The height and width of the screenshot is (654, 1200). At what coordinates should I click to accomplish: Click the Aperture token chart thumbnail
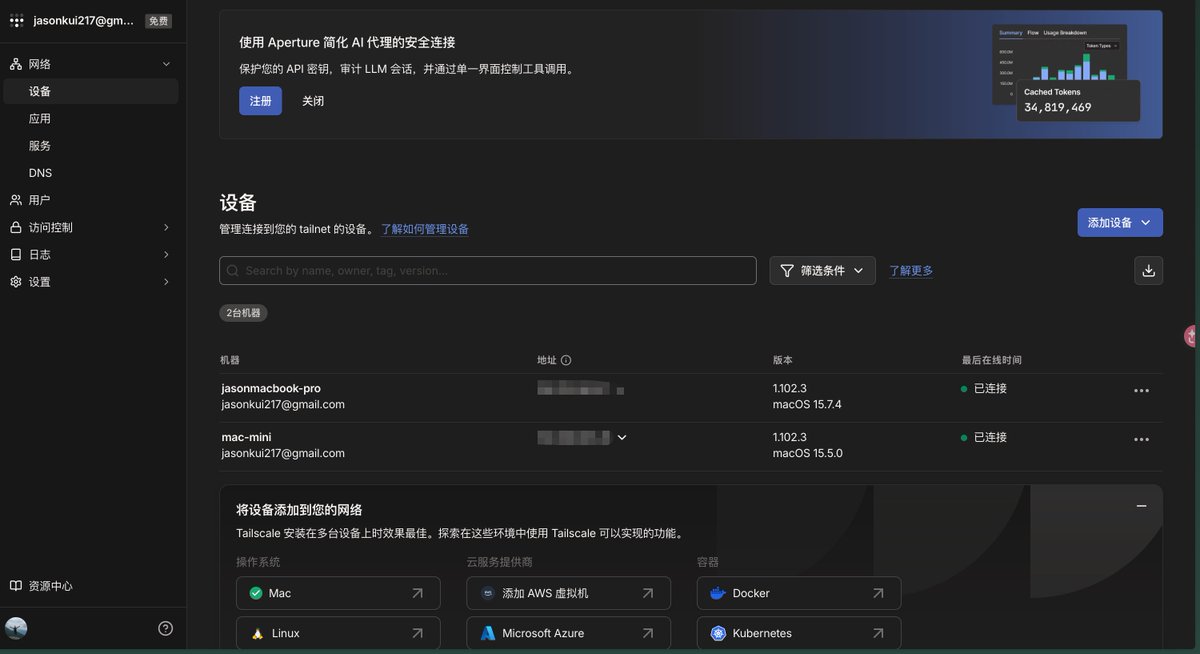click(1066, 73)
